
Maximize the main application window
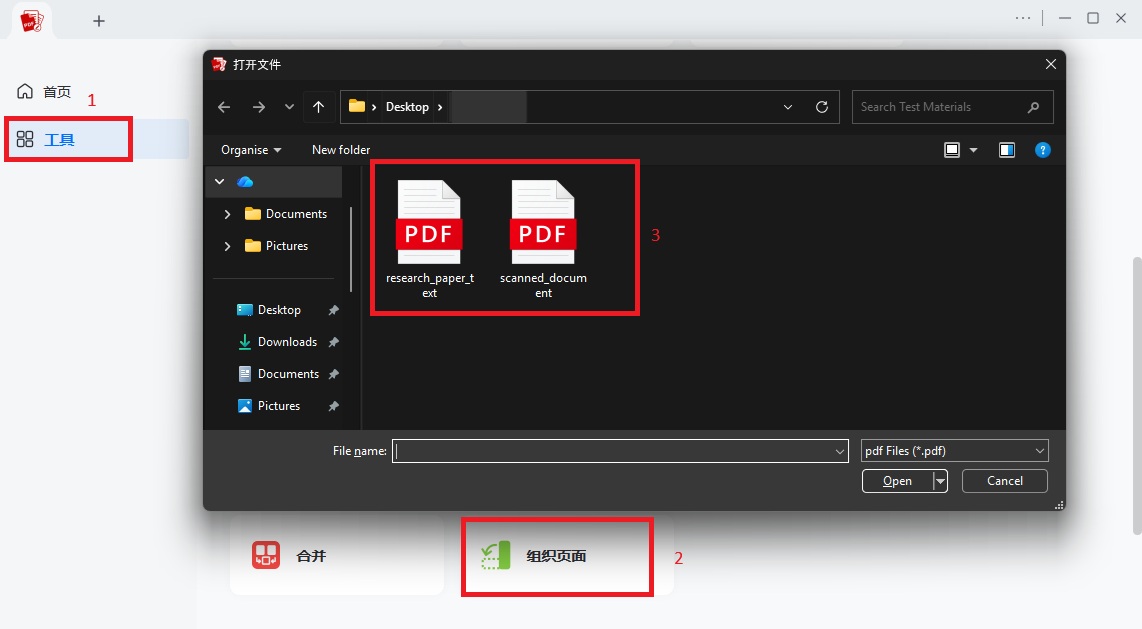pos(1092,18)
